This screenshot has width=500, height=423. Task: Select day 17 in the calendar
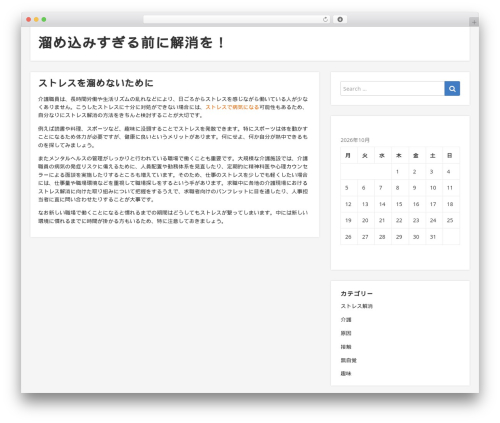[x=433, y=204]
